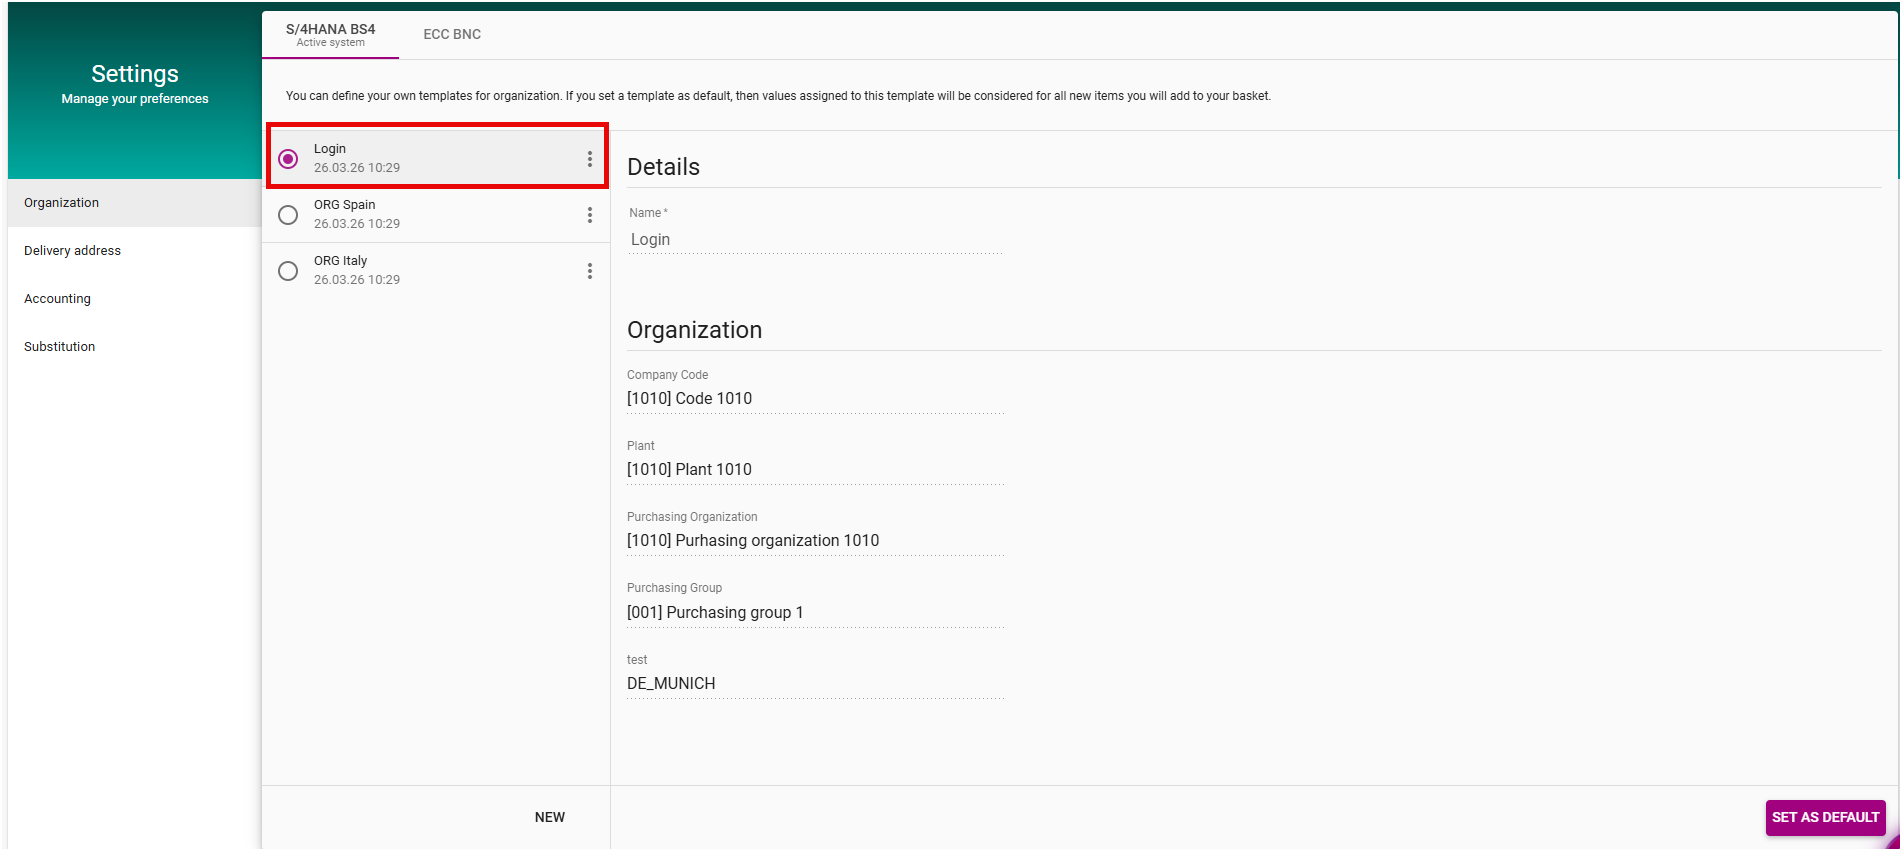This screenshot has height=851, width=1902.
Task: Open the Purchasing Organization field
Action: pyautogui.click(x=814, y=541)
